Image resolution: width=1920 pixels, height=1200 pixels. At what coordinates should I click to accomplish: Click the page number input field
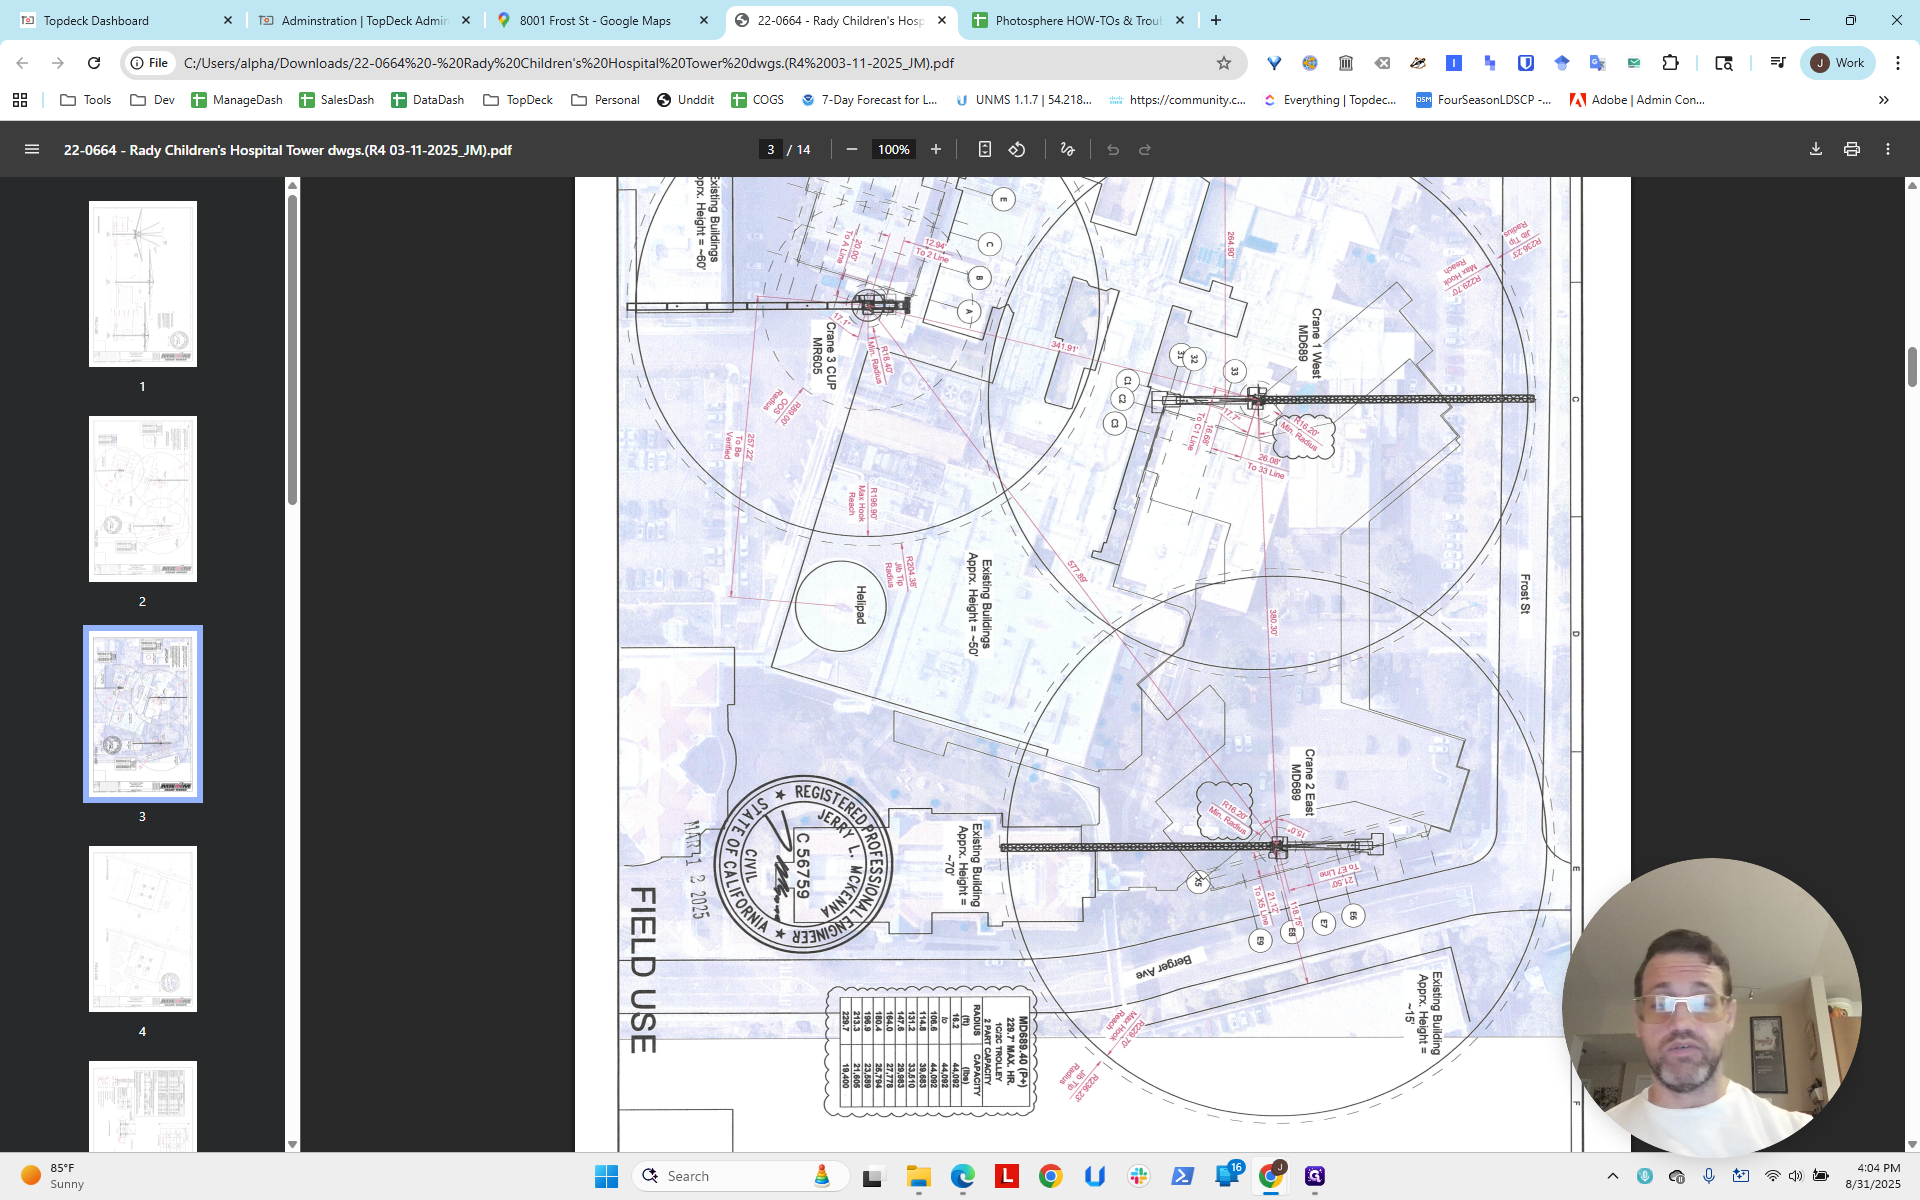(770, 149)
